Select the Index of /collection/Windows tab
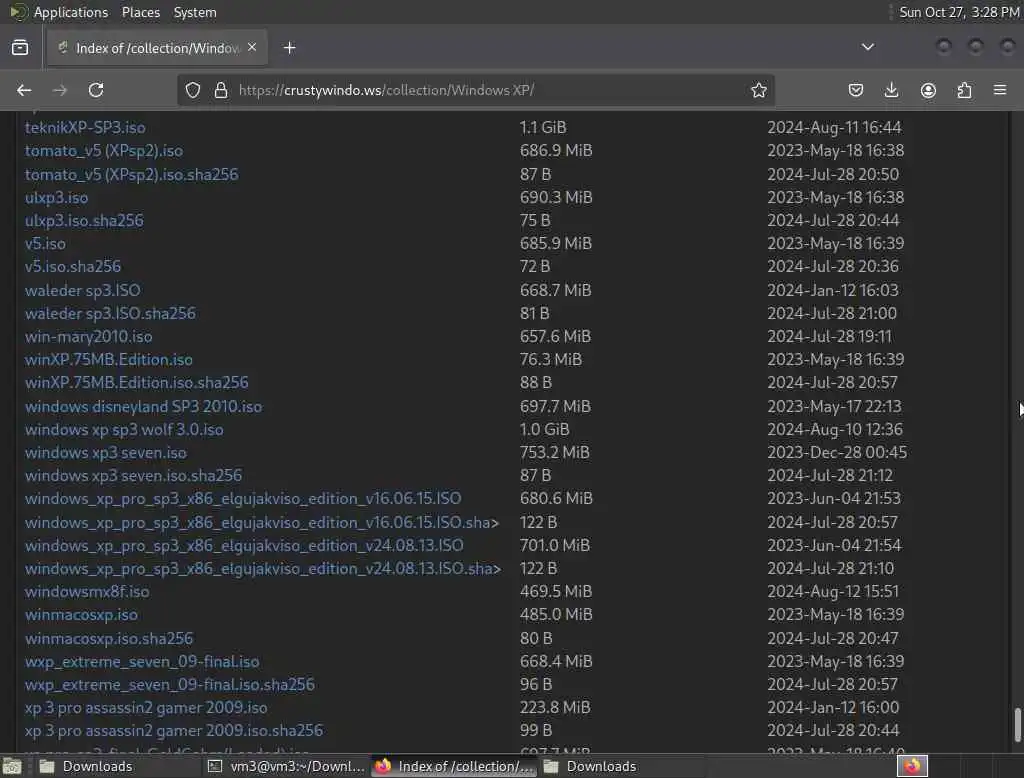 point(157,48)
